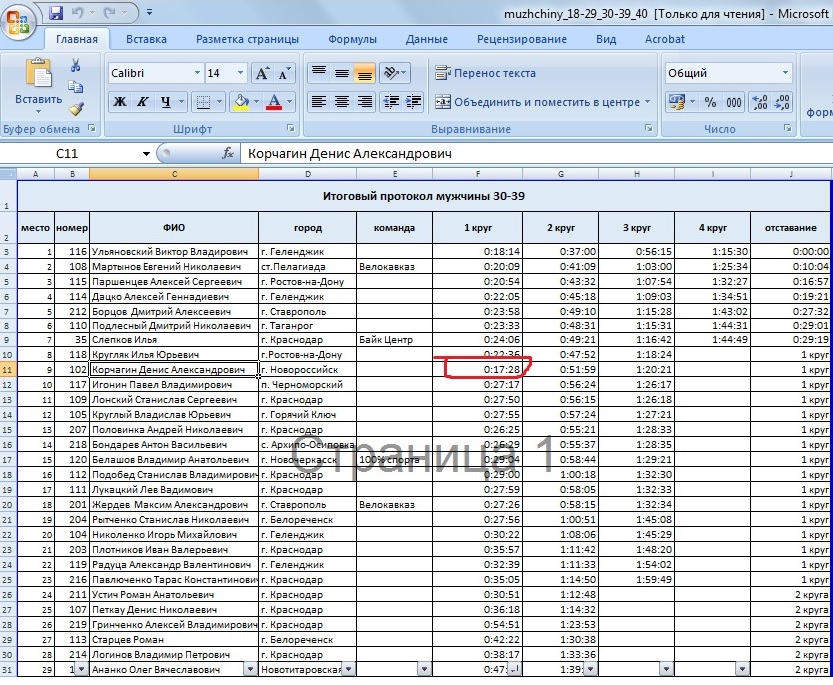Viewport: 833px width, 685px height.
Task: Click the increase decimal button
Action: [759, 102]
